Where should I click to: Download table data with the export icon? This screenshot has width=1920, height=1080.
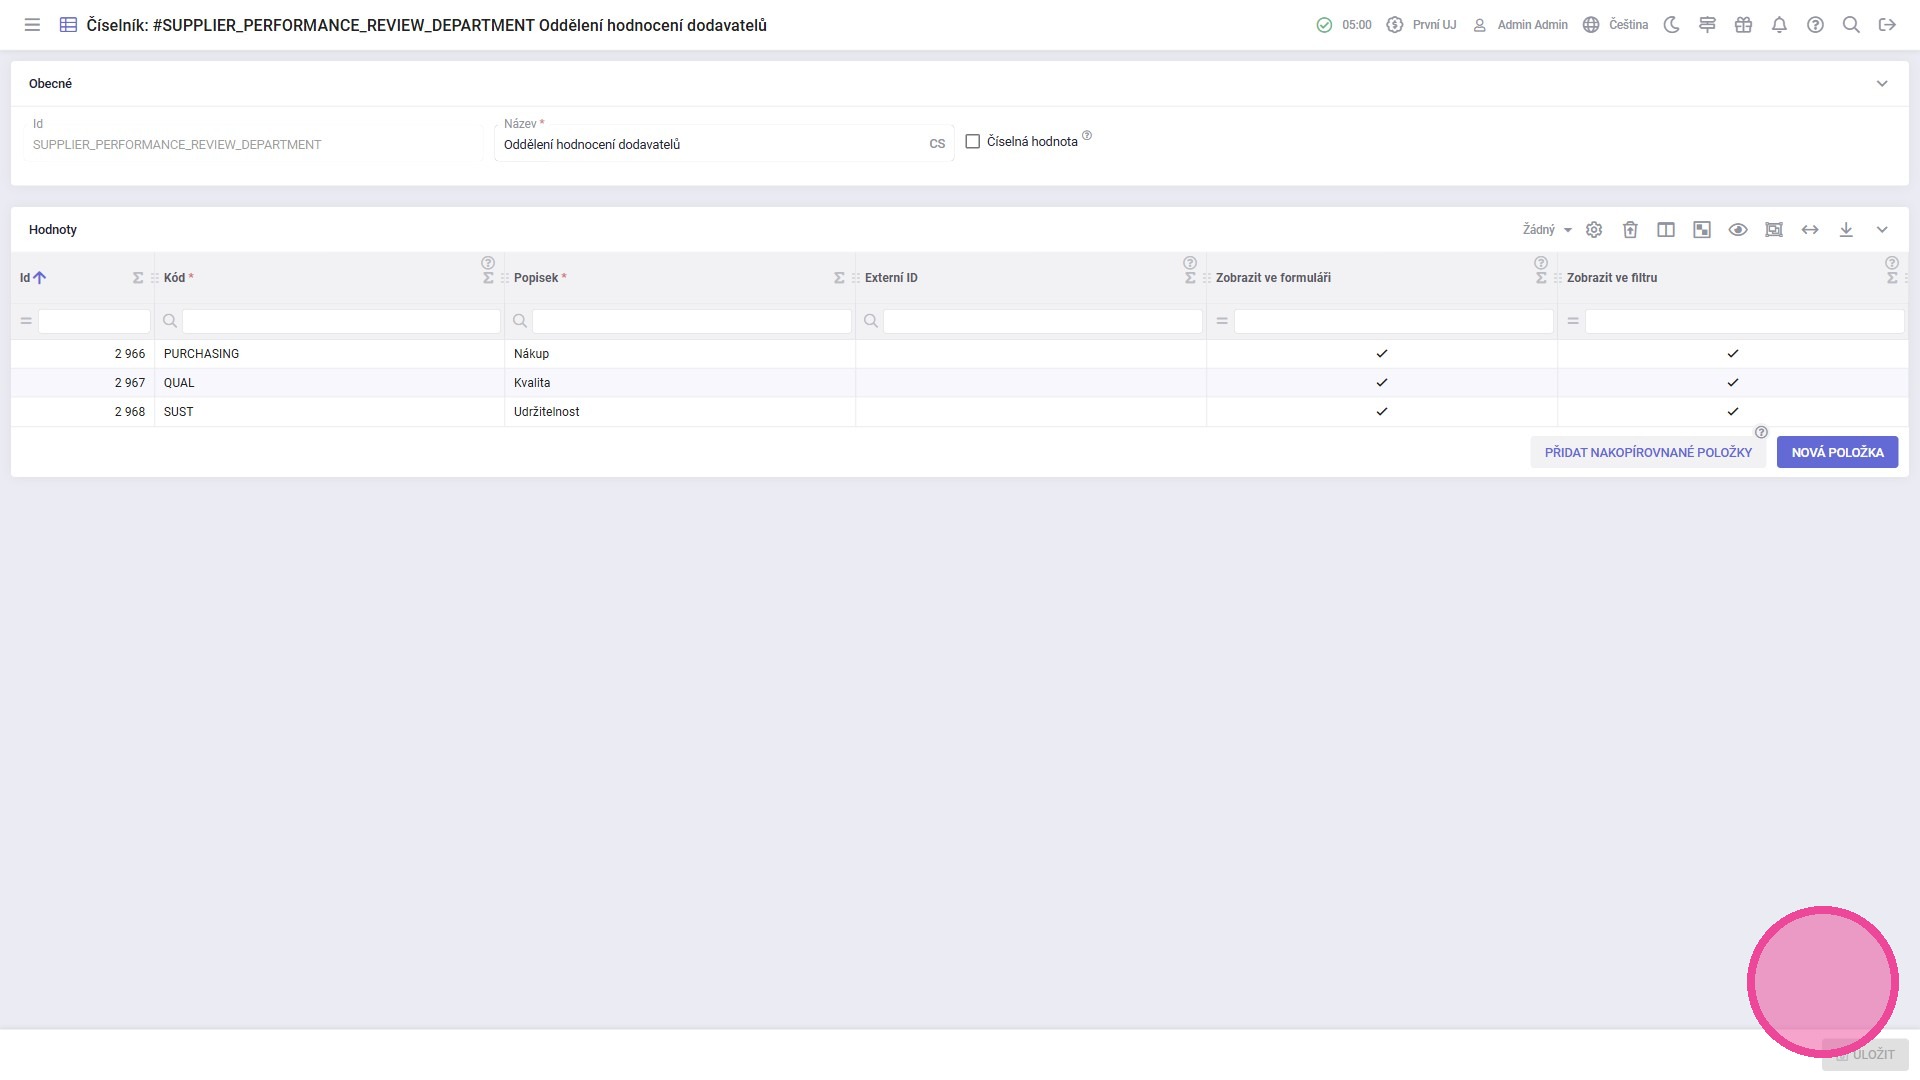pos(1846,230)
